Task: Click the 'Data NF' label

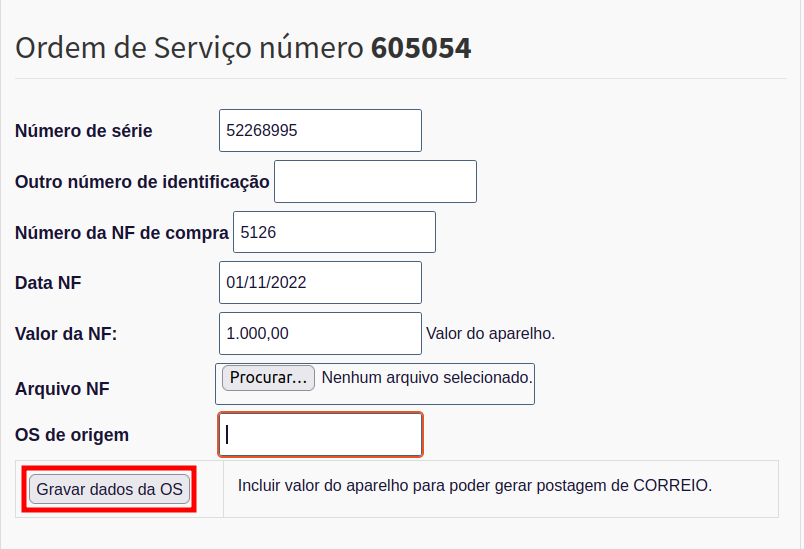Action: point(48,283)
